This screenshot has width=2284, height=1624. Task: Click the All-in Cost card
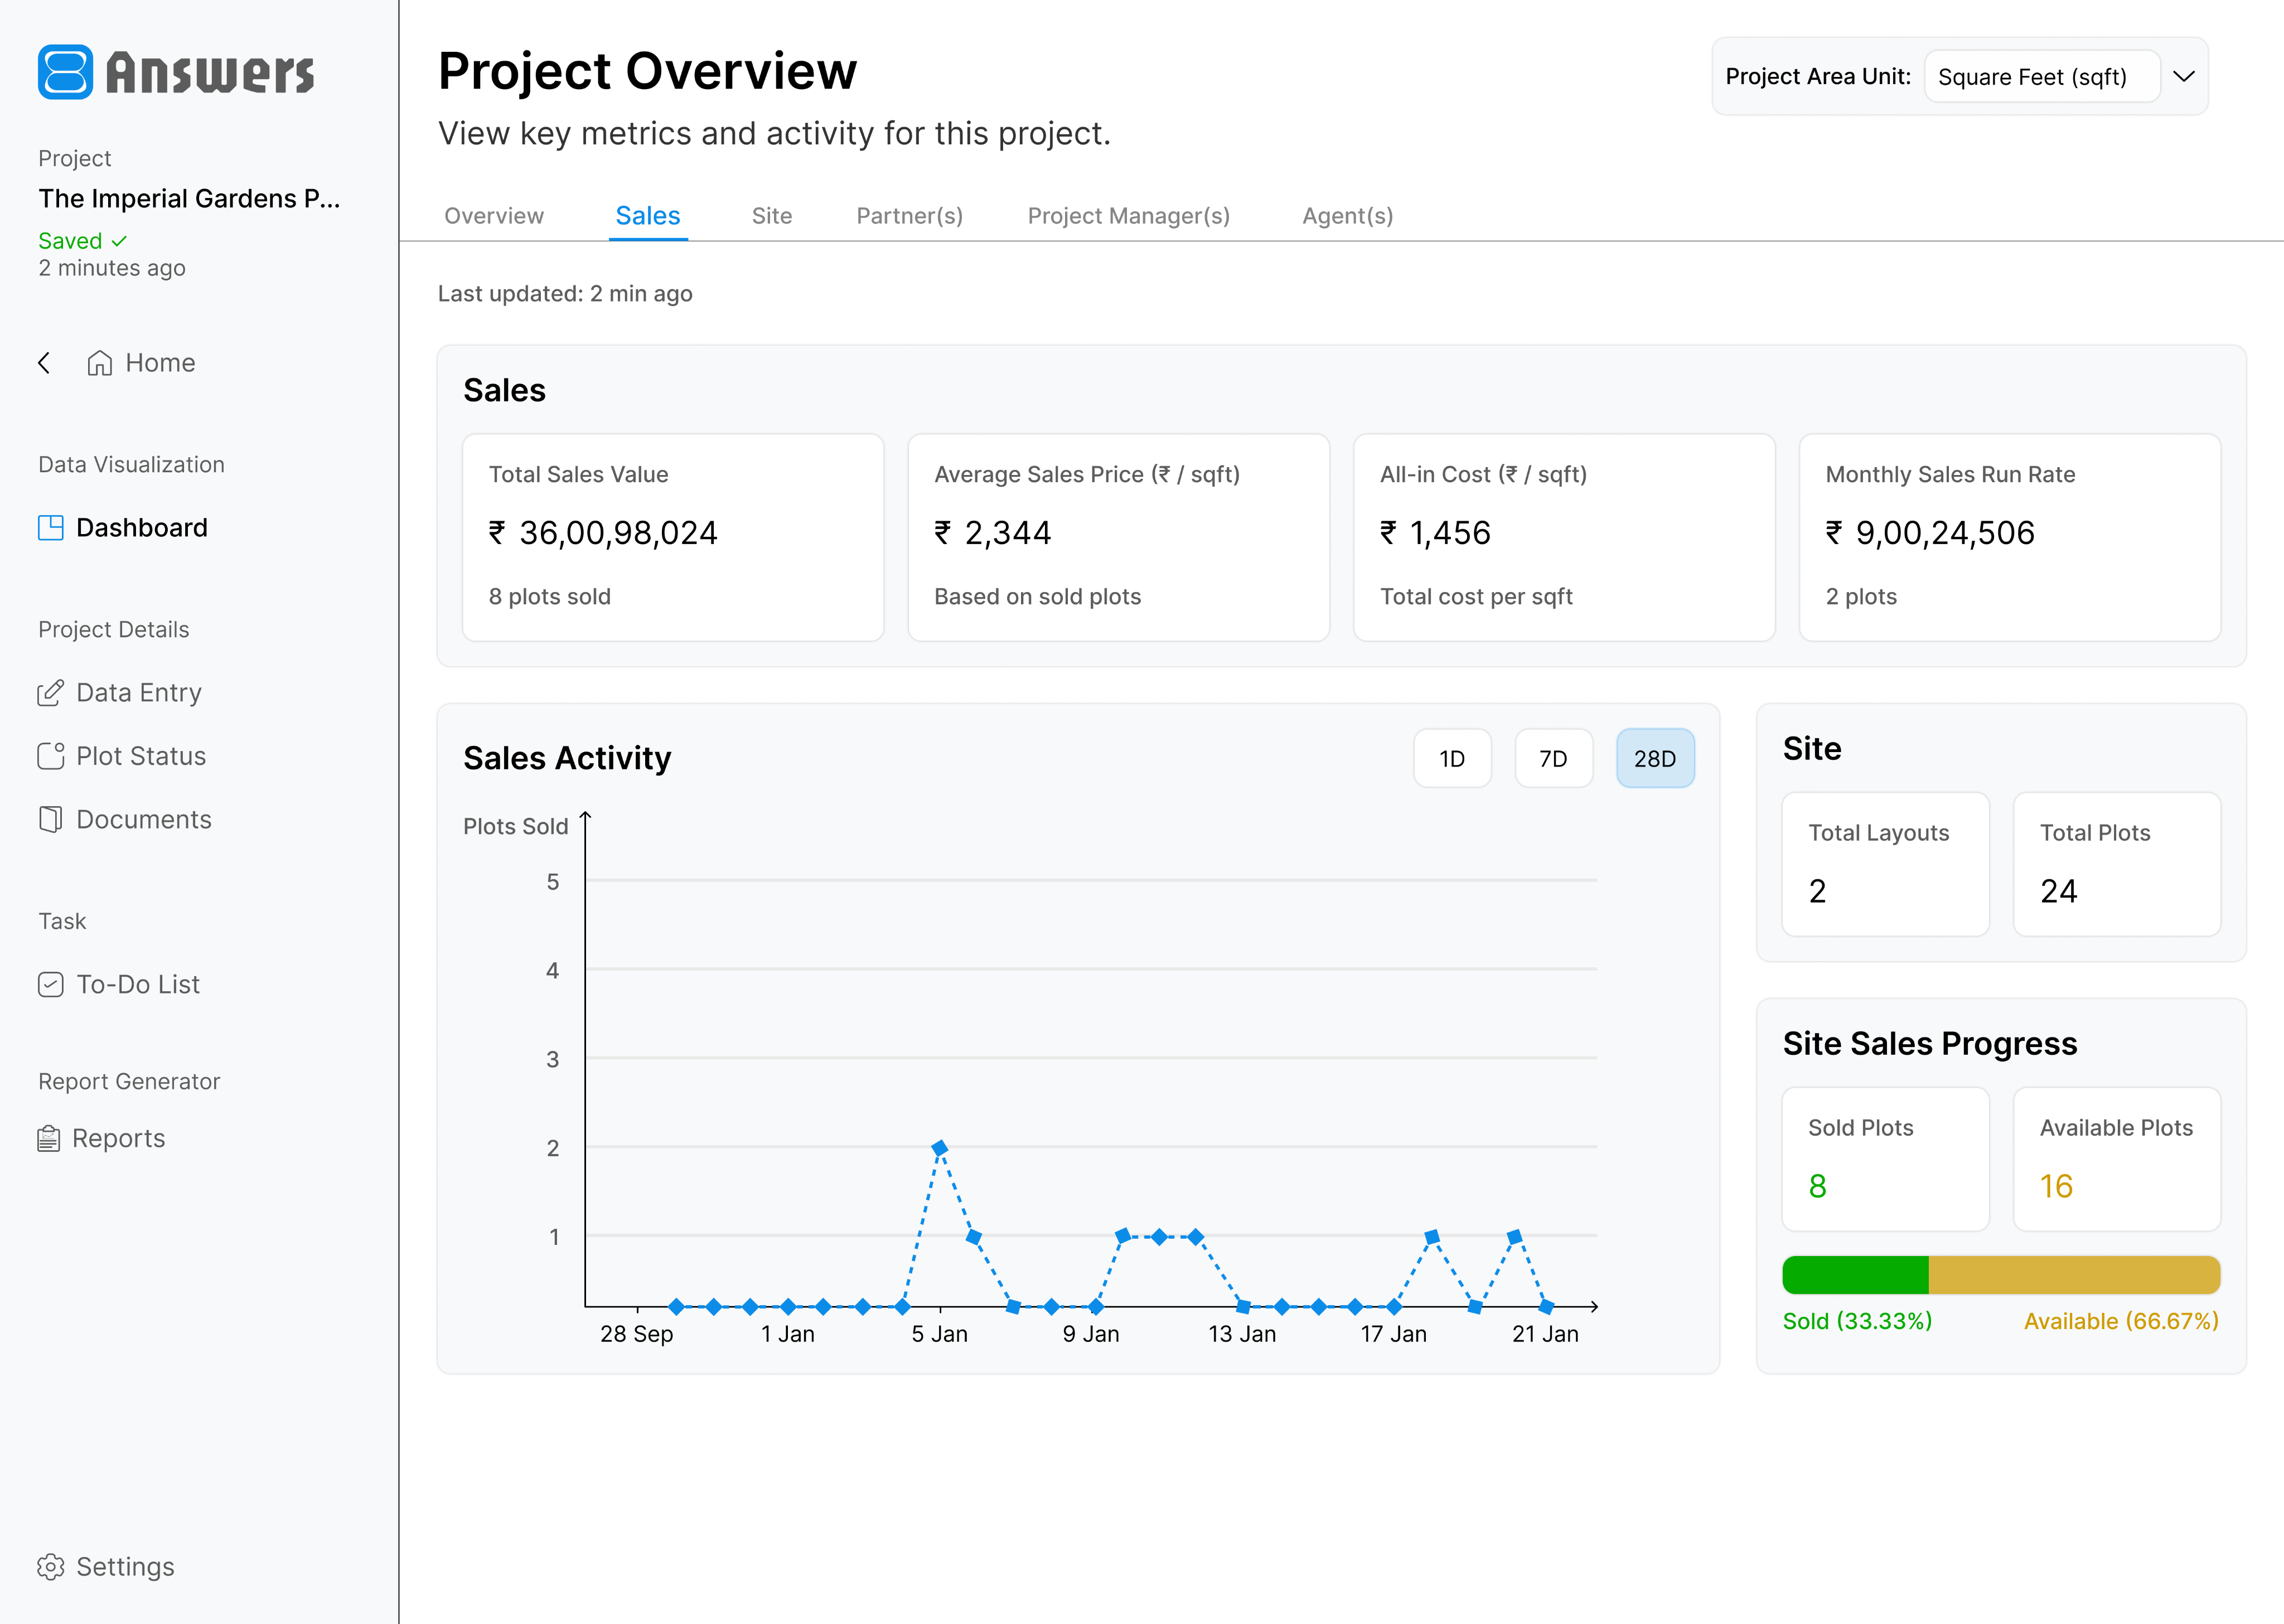click(x=1564, y=537)
